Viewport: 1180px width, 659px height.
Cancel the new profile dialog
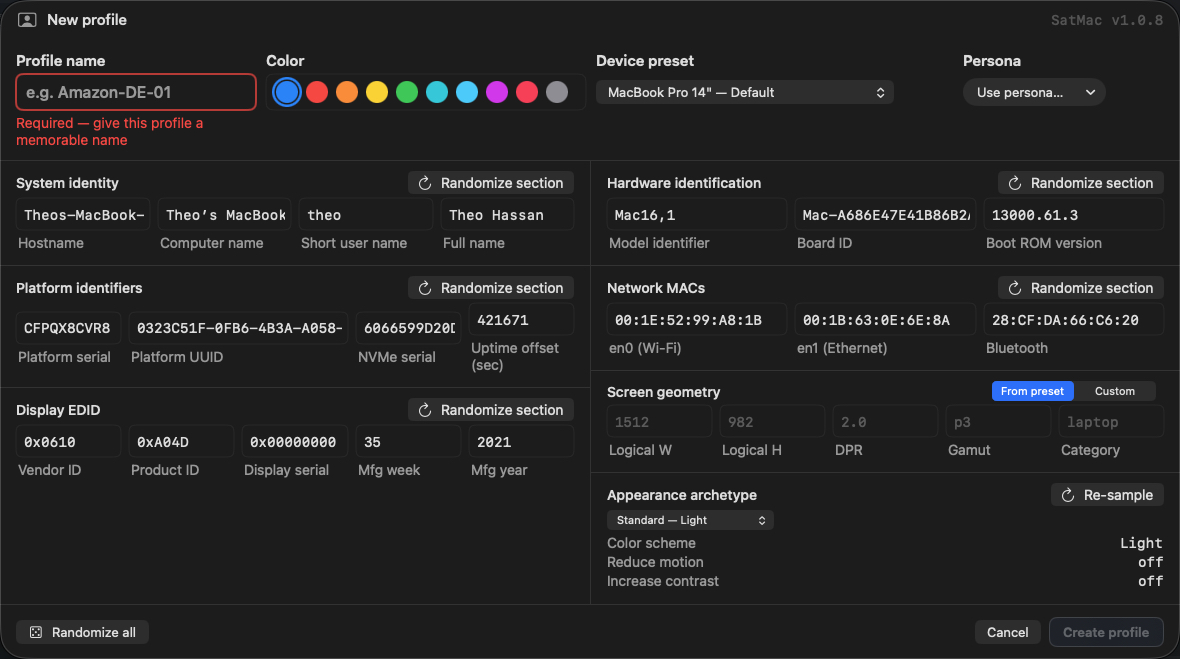coord(1008,633)
